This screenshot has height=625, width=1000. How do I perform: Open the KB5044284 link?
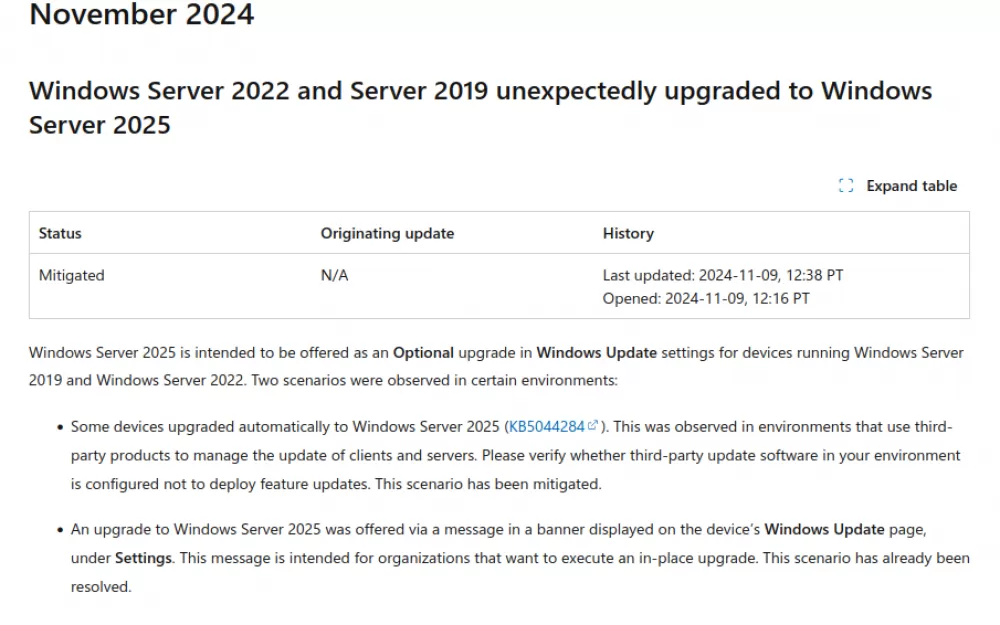tap(547, 427)
